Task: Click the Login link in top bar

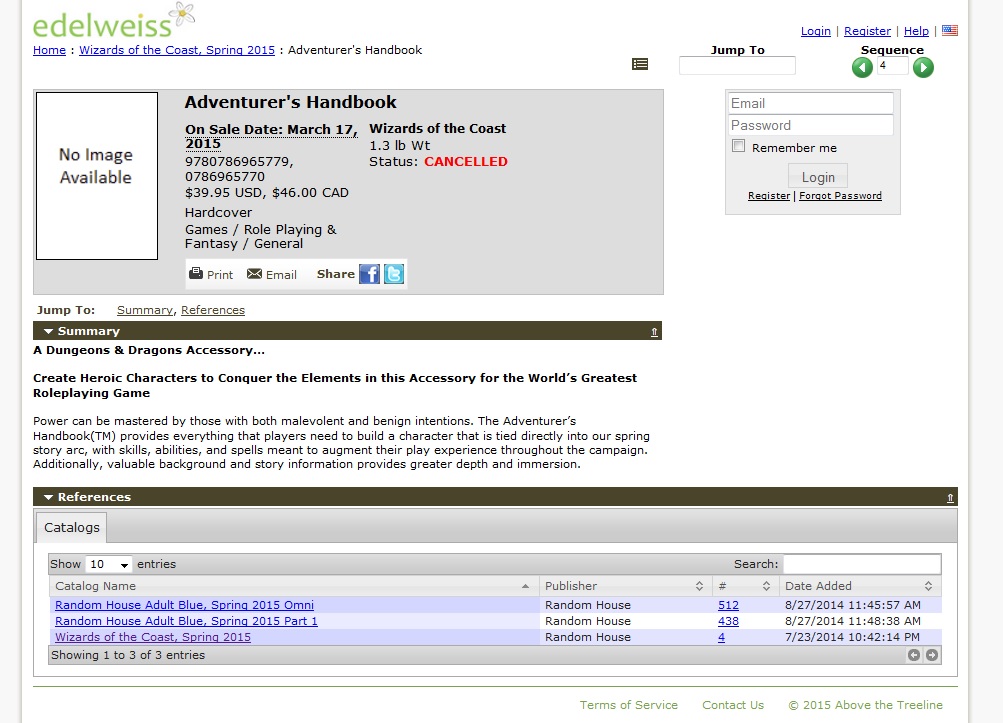Action: (x=816, y=31)
